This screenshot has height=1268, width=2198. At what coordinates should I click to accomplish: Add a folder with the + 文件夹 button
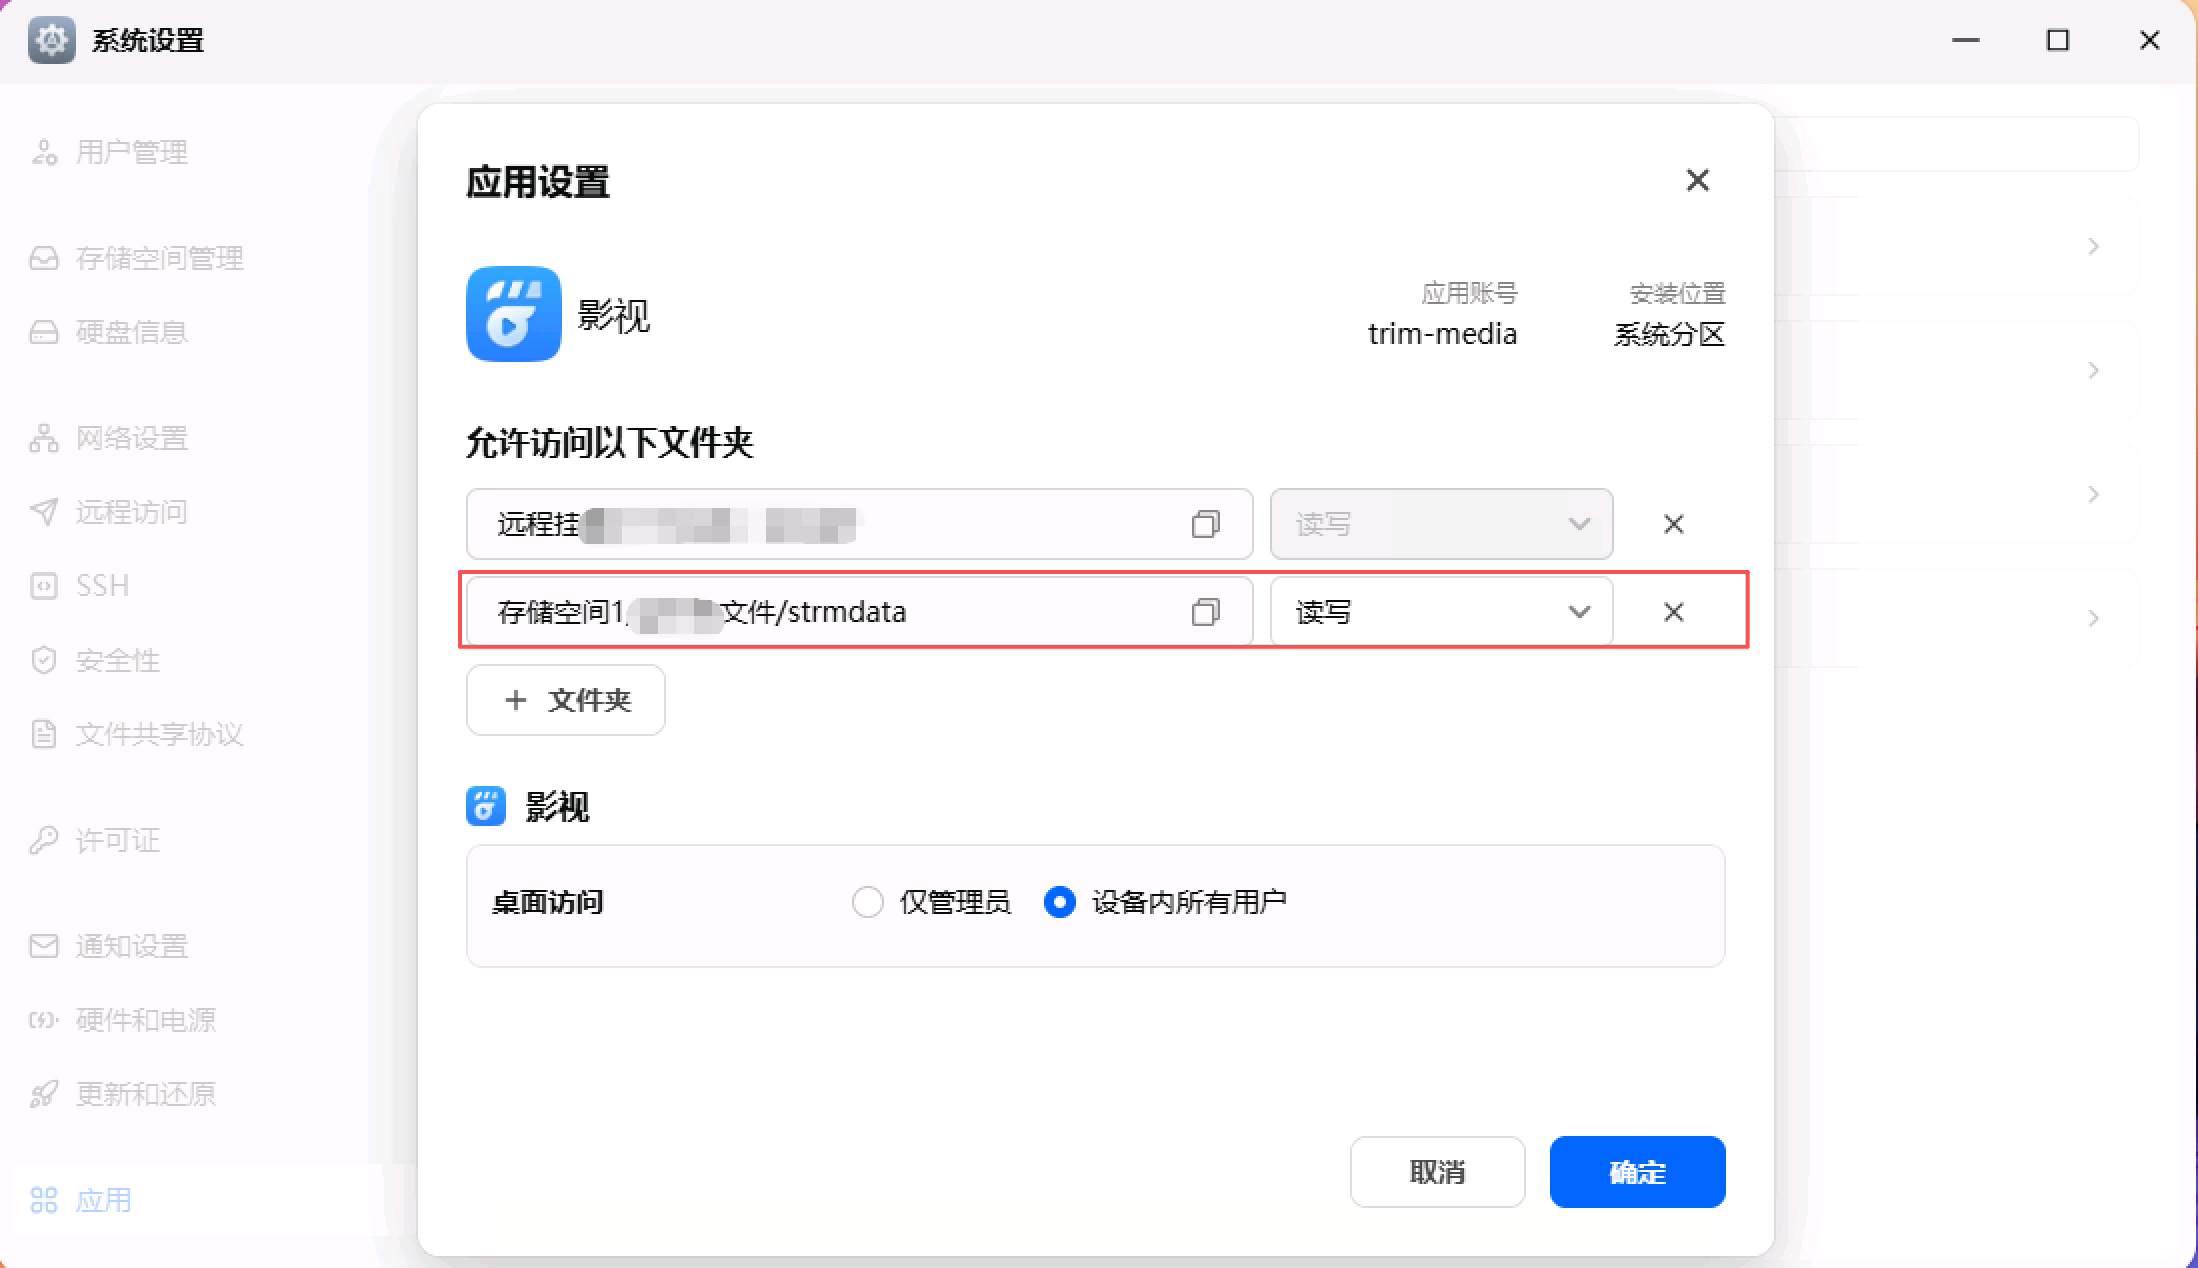coord(566,700)
